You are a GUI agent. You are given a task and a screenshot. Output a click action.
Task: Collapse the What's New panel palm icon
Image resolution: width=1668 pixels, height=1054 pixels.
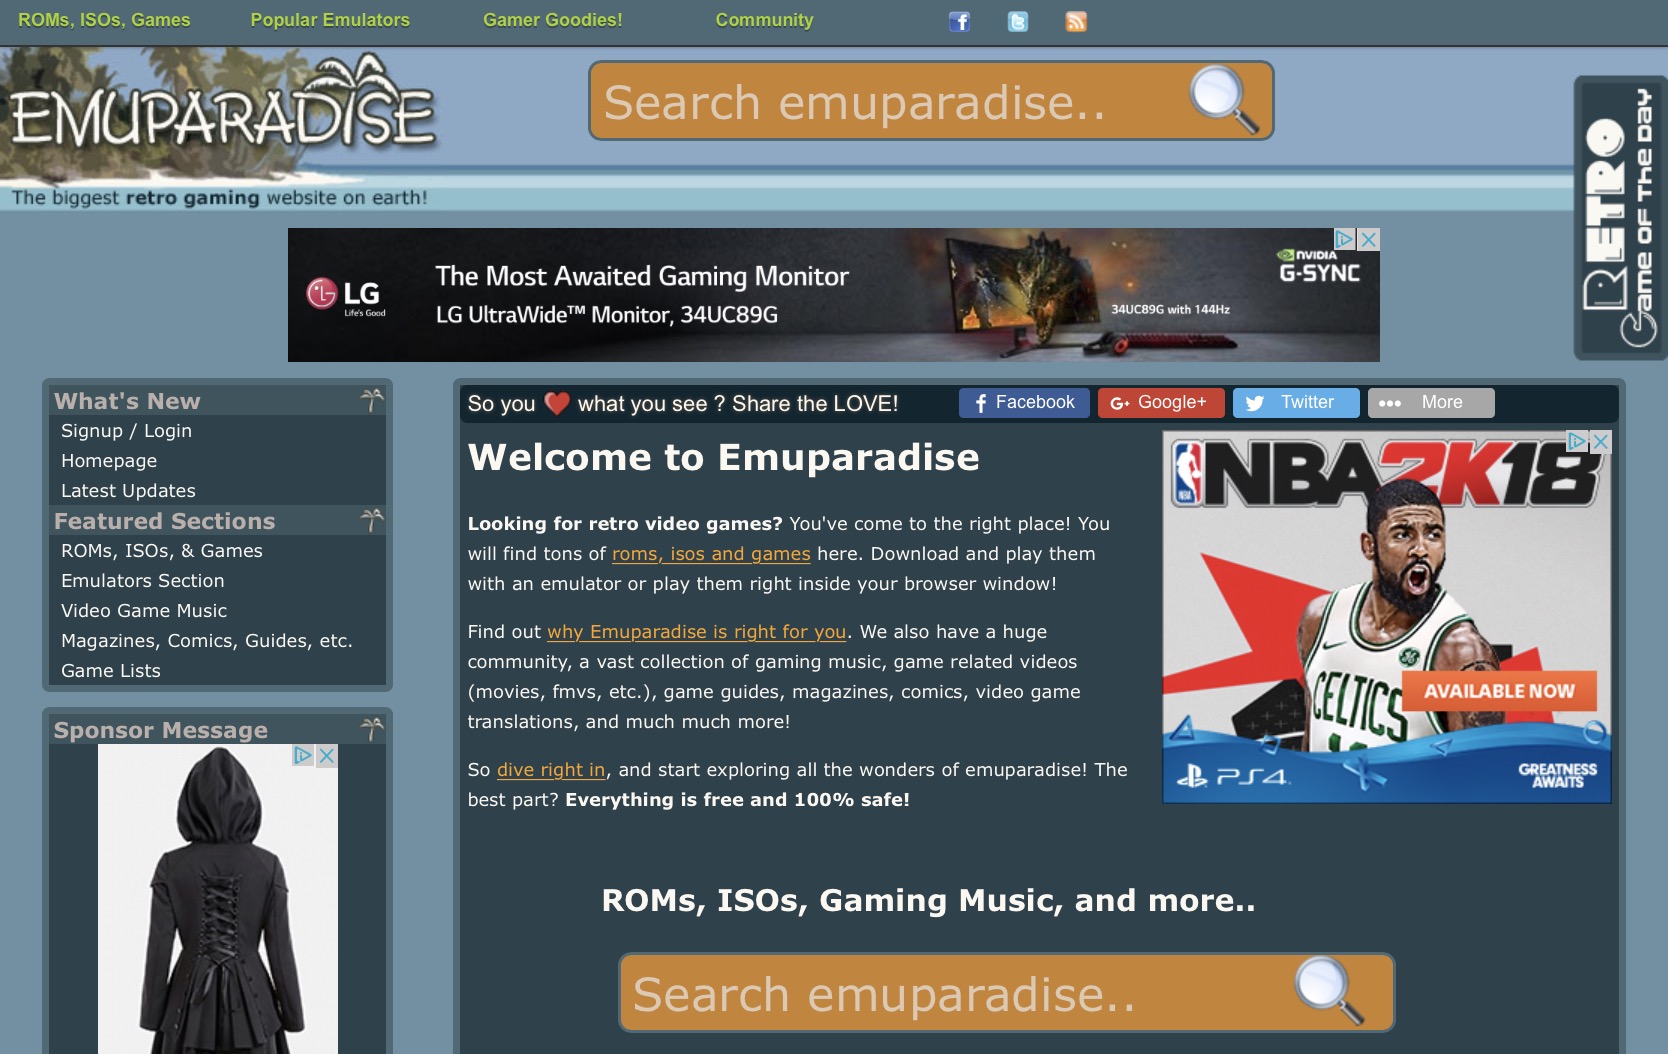tap(372, 400)
